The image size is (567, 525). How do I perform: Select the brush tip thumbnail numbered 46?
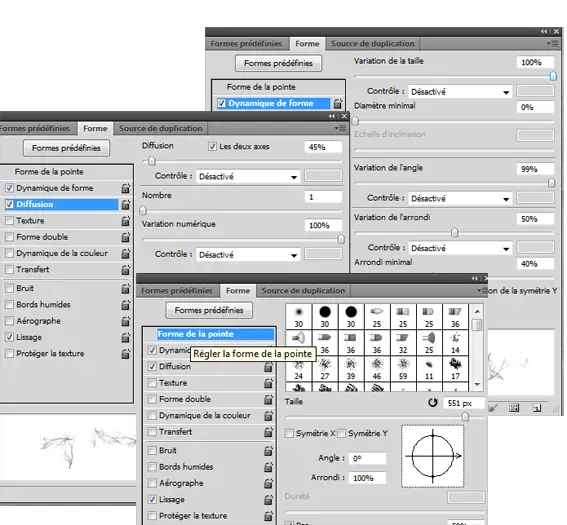pyautogui.click(x=377, y=369)
